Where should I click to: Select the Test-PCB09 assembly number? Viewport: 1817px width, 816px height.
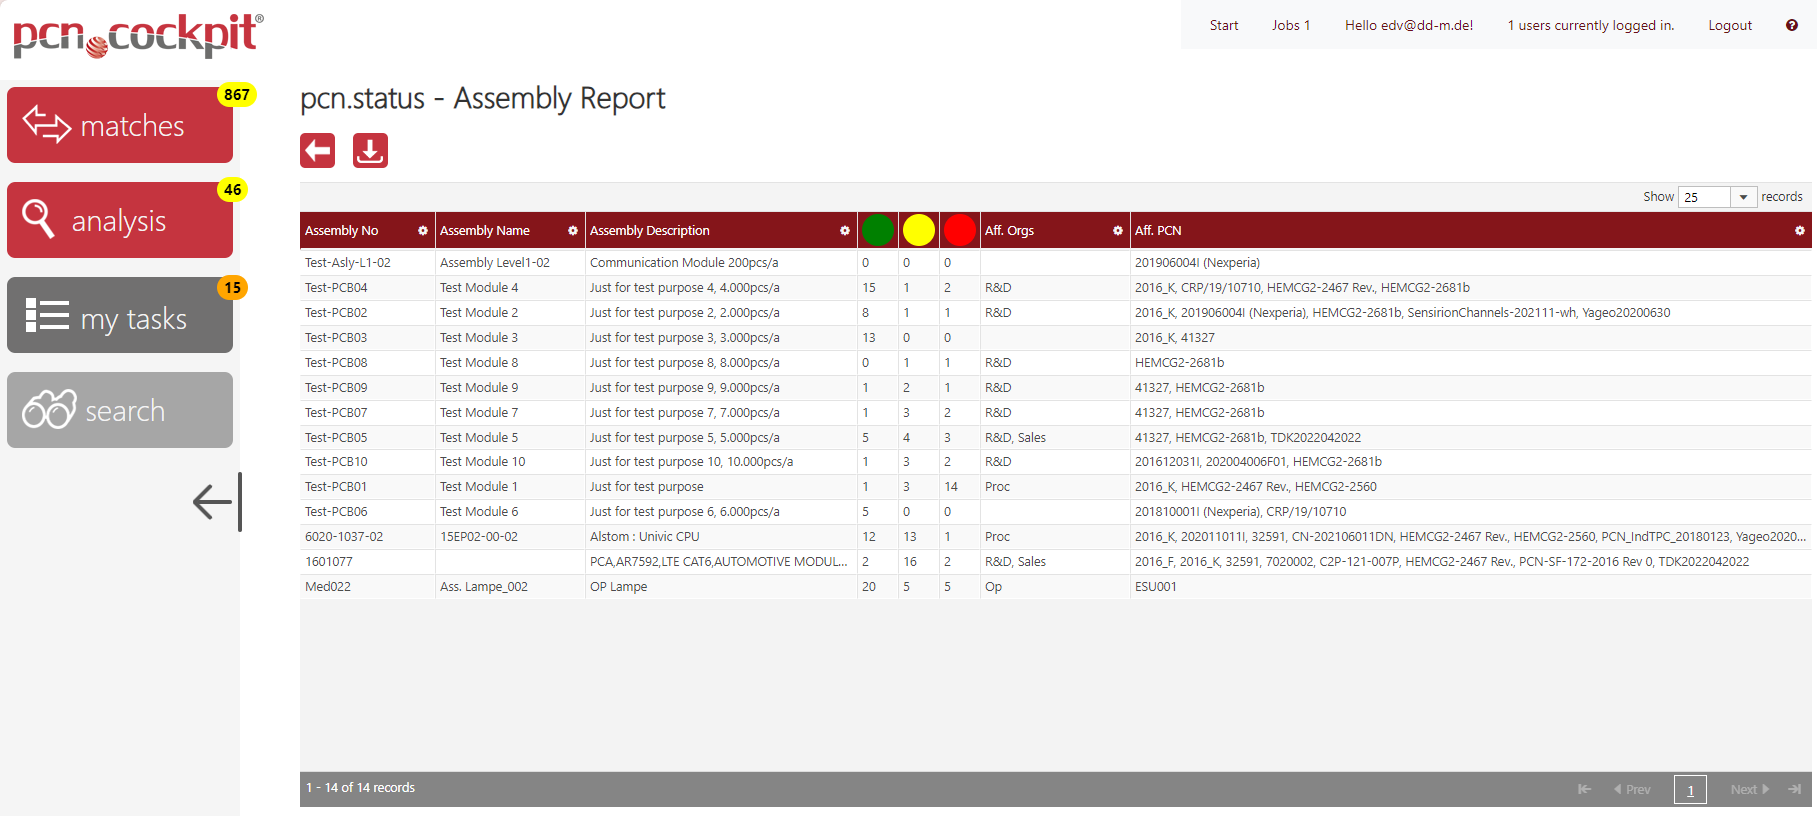(336, 388)
